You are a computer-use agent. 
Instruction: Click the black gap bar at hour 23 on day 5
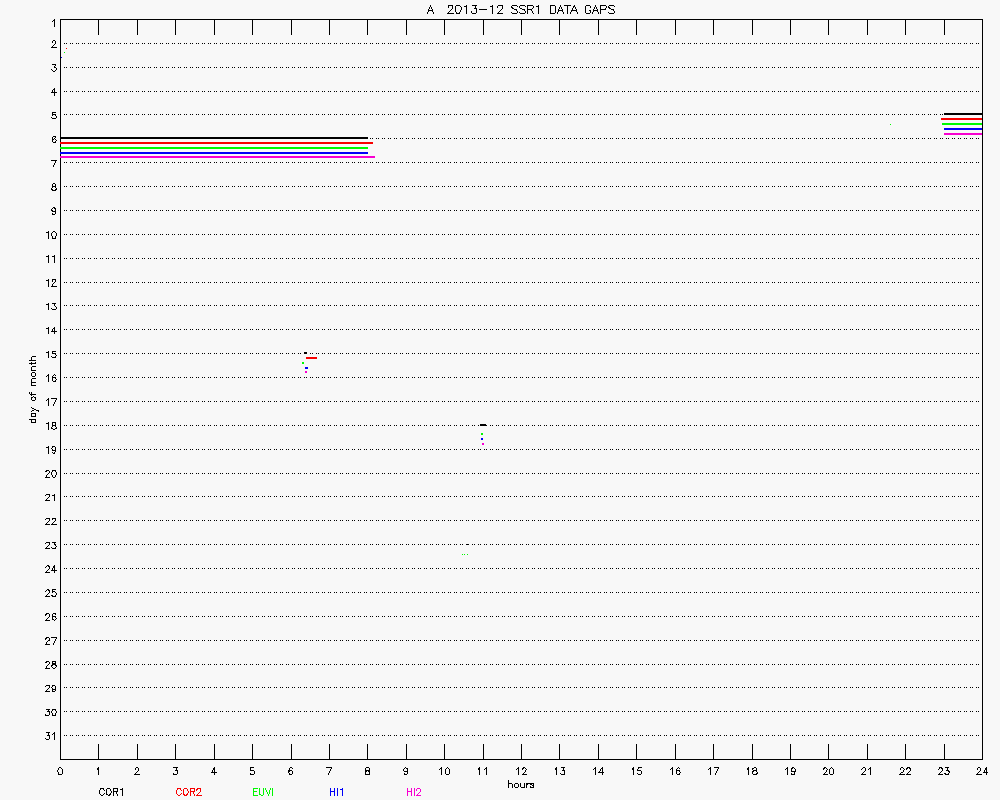tap(962, 114)
